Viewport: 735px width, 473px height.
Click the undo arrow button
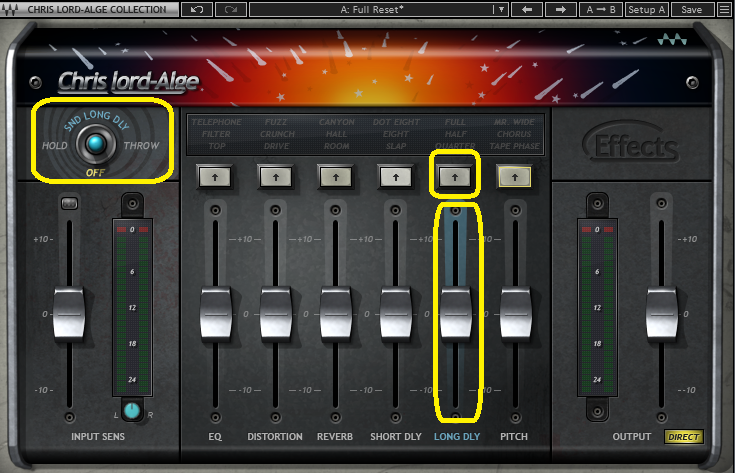tap(197, 10)
